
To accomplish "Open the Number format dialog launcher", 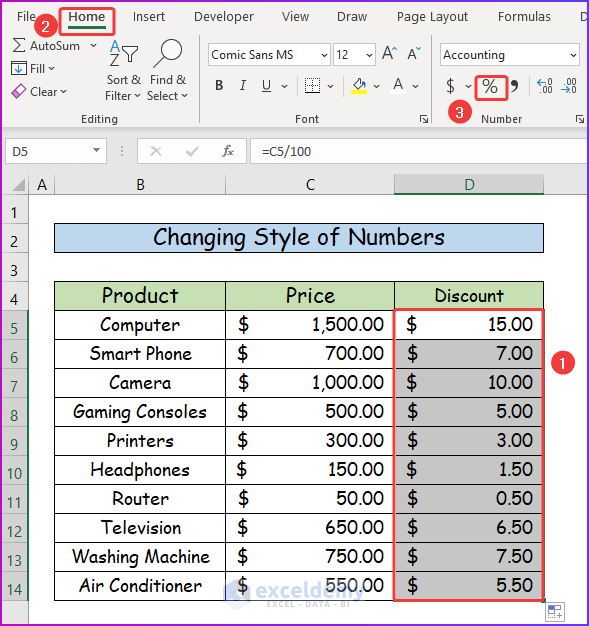I will point(580,119).
